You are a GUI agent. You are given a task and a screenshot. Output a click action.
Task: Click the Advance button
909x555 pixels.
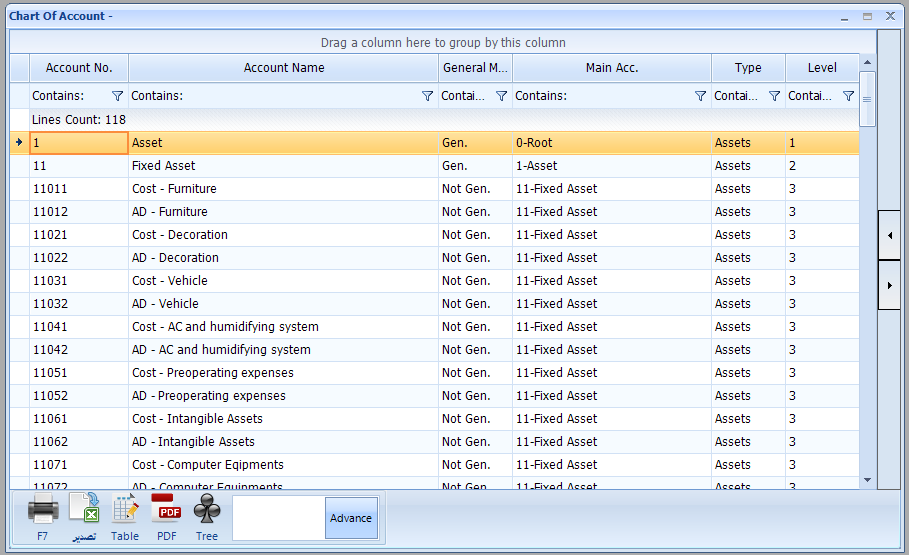[x=351, y=518]
